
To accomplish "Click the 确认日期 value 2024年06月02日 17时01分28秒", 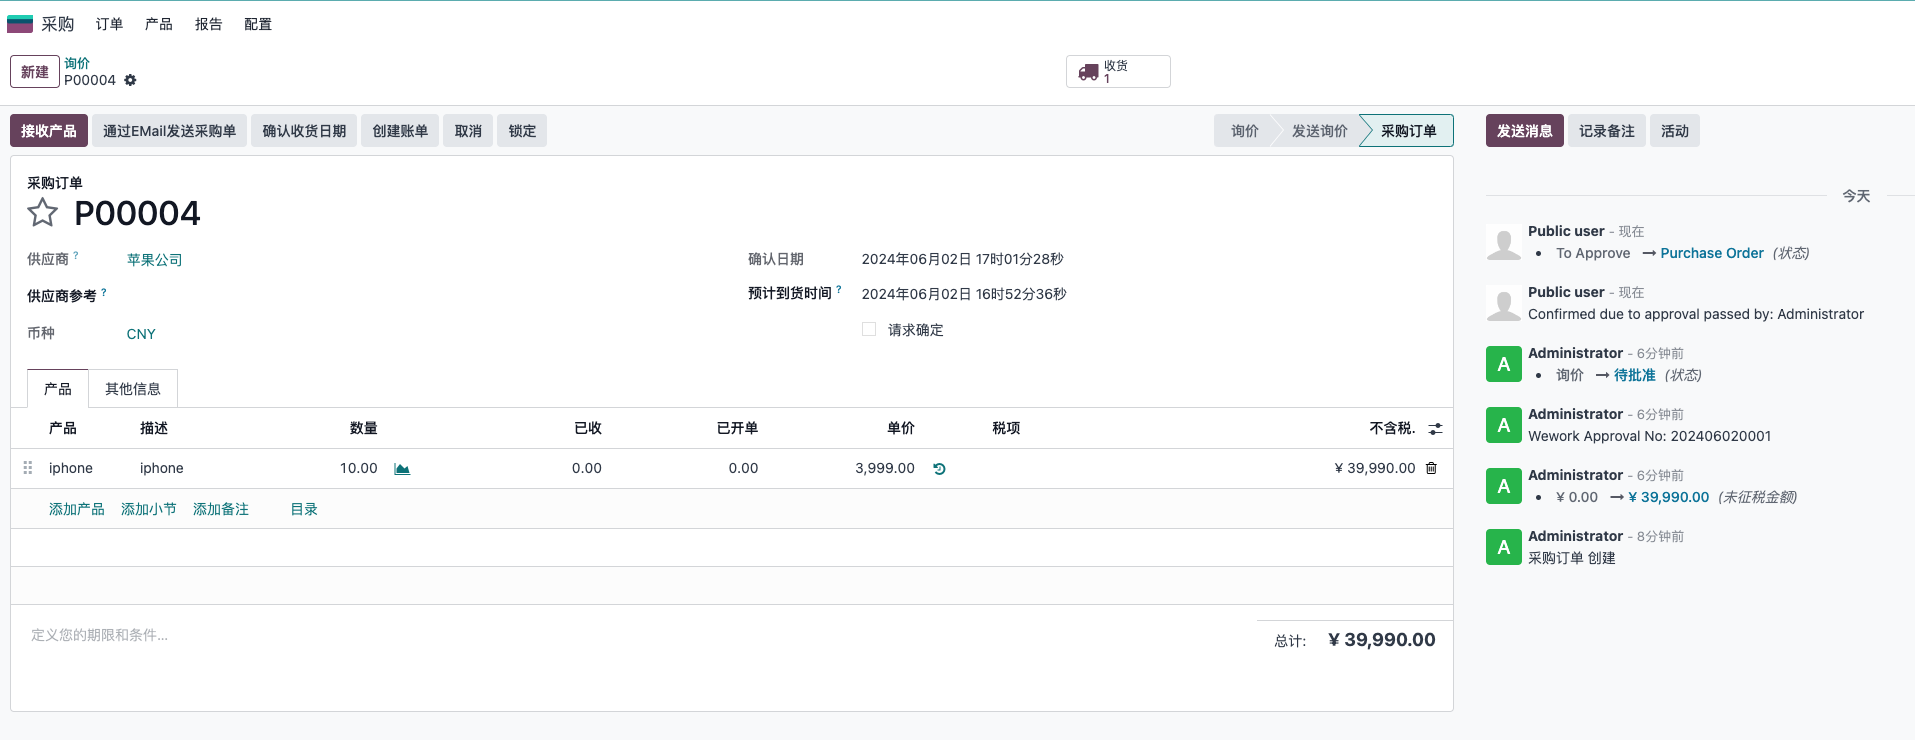I will point(962,259).
